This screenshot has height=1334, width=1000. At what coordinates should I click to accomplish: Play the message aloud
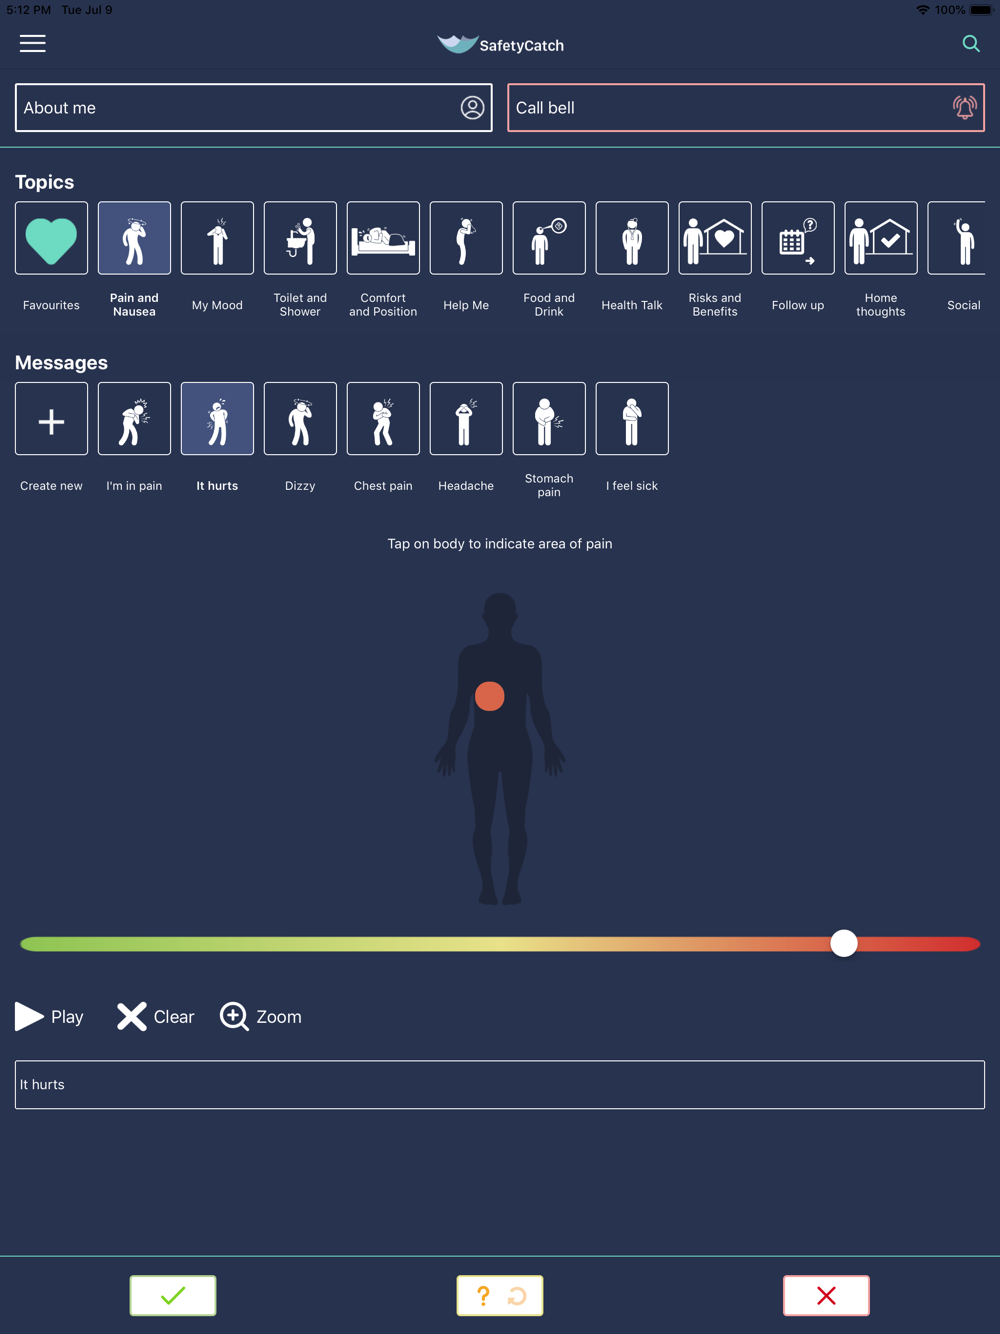click(49, 1016)
